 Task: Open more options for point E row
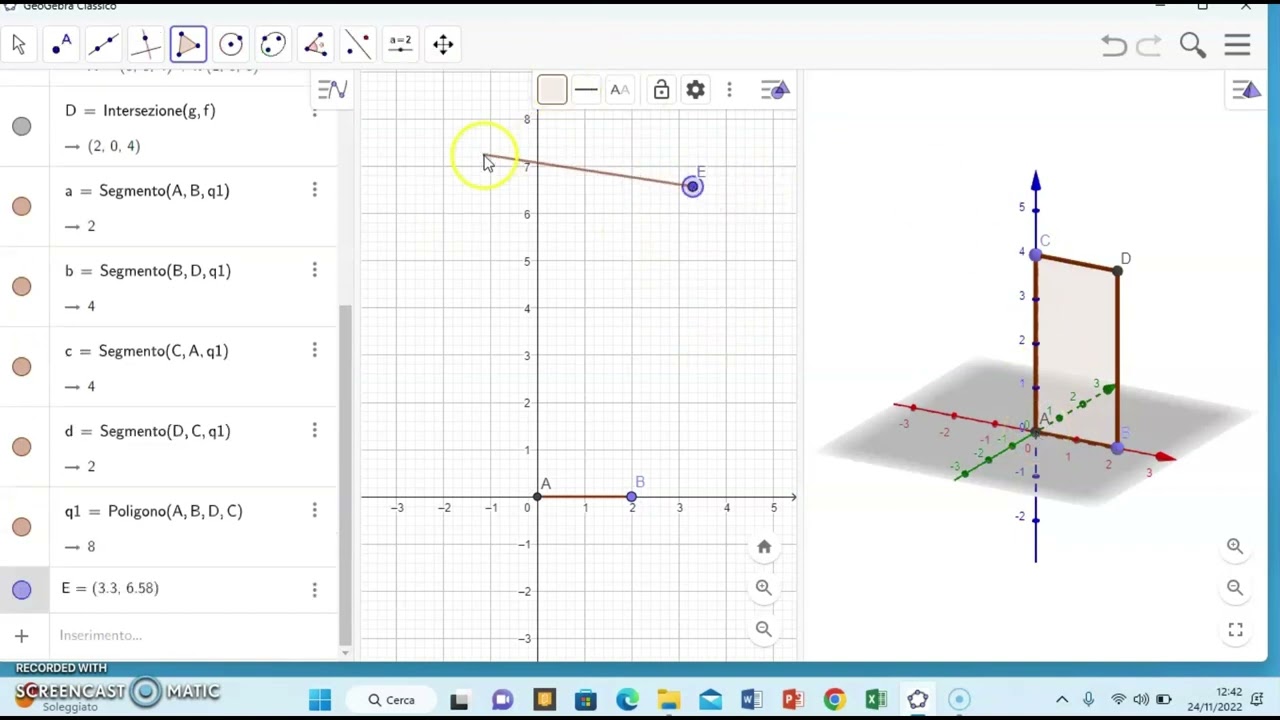point(314,590)
